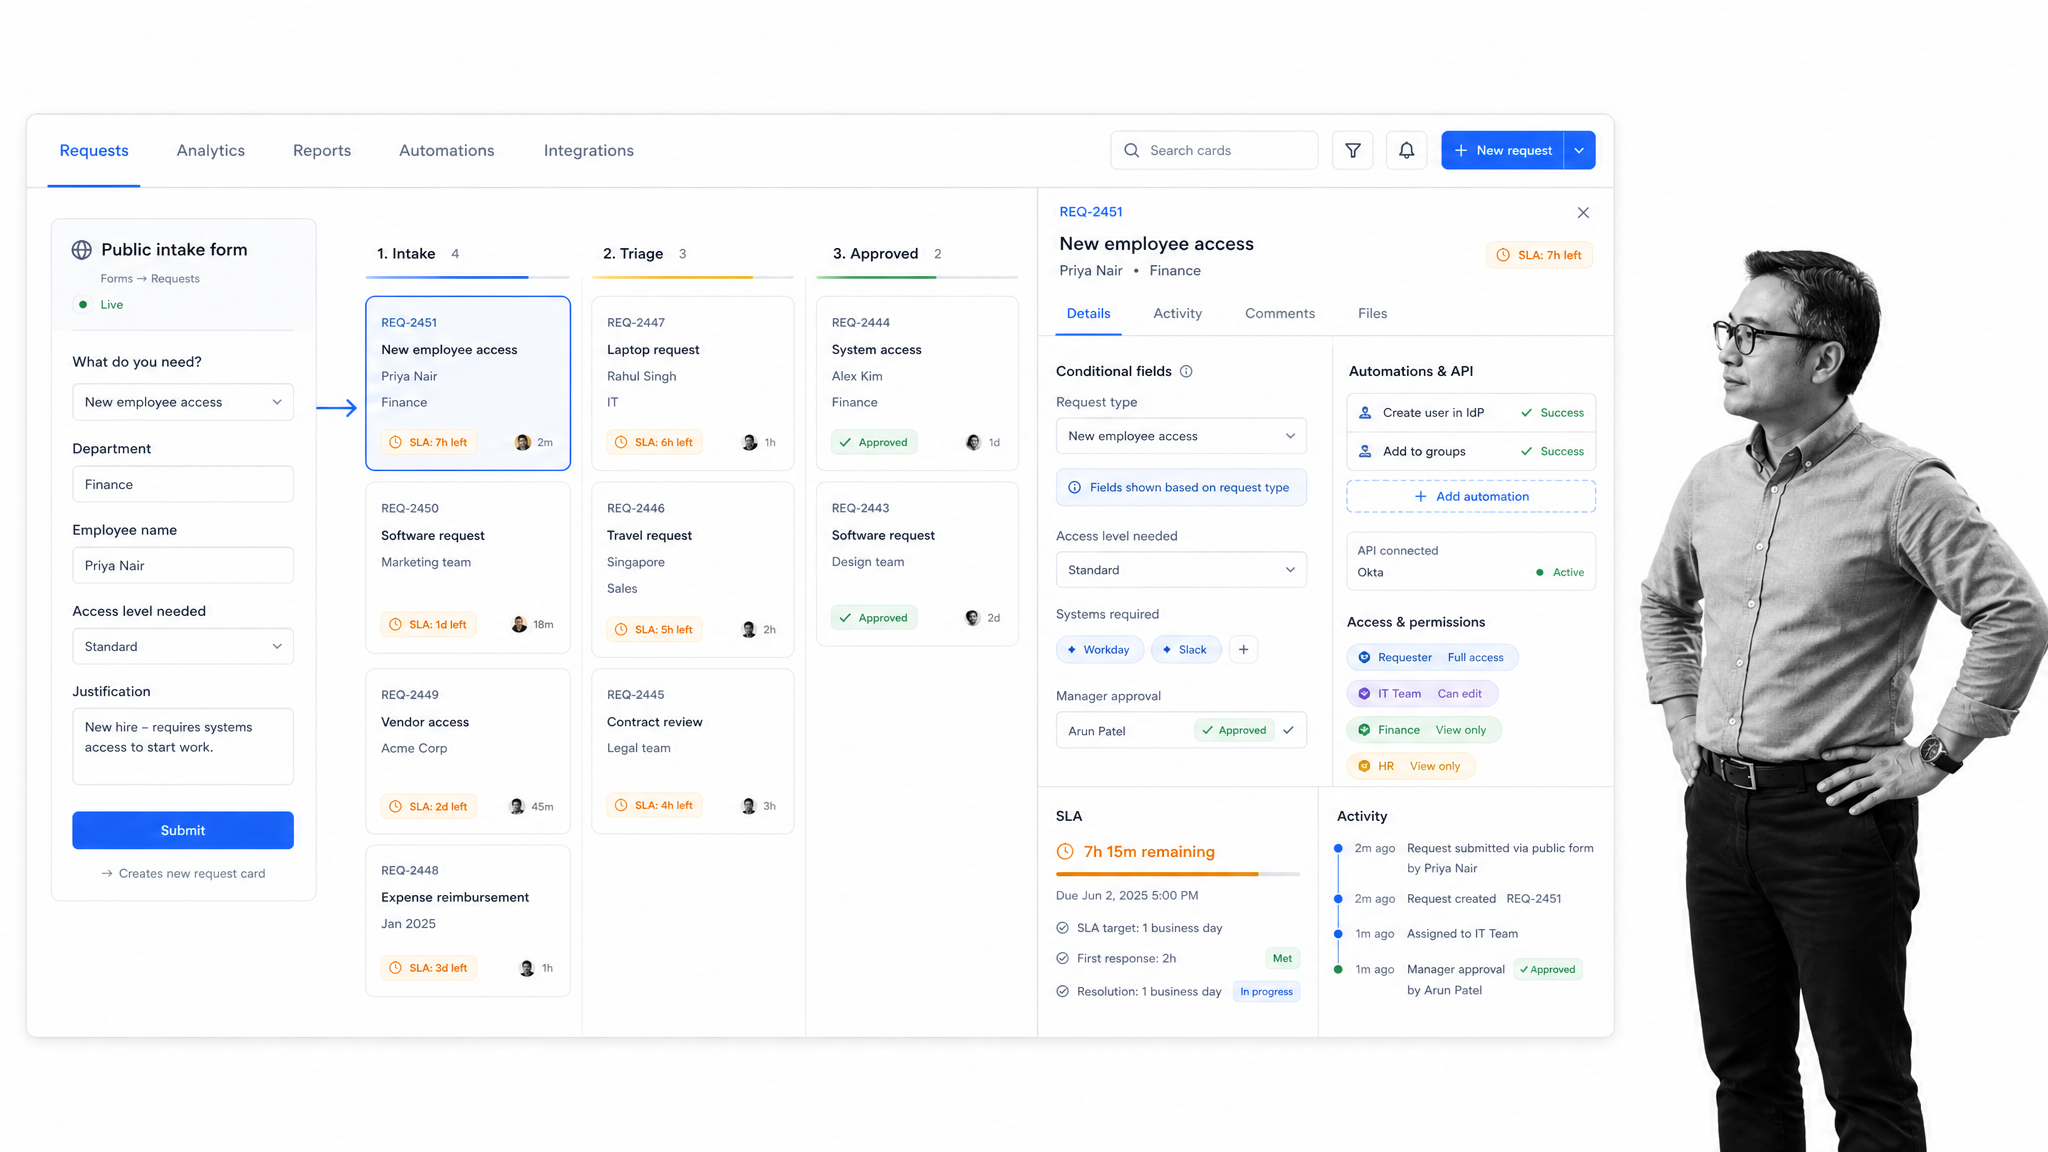Open the filter icon button

click(x=1352, y=150)
